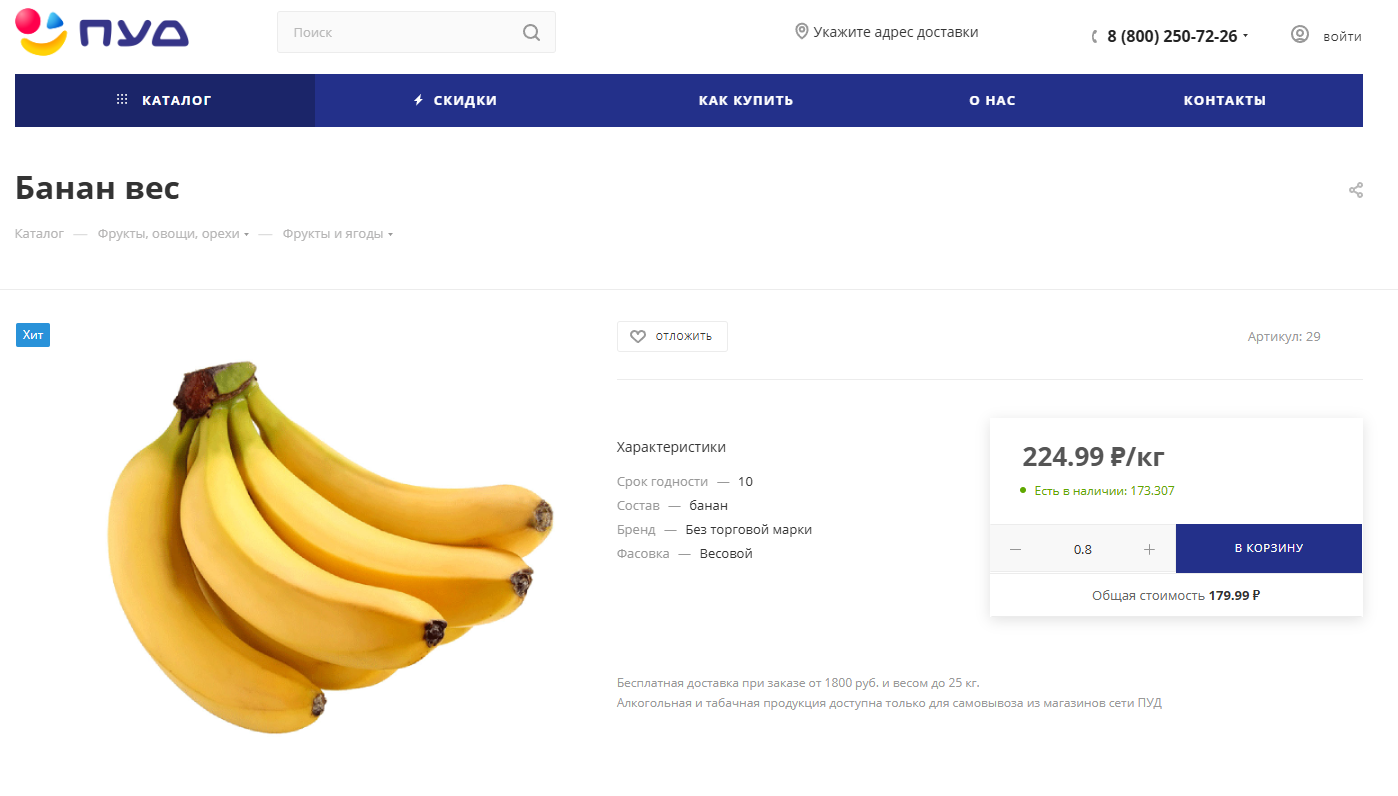
Task: Click the catalog grid icon
Action: [x=122, y=100]
